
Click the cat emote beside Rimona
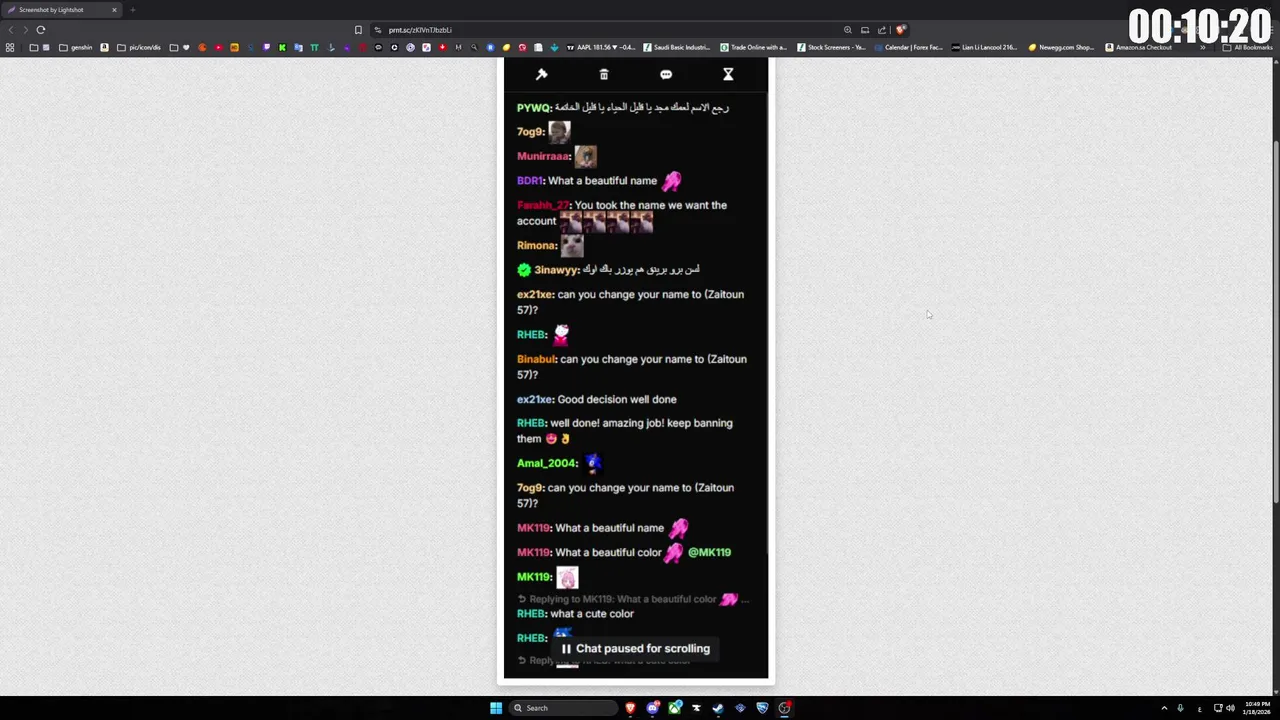click(x=572, y=245)
